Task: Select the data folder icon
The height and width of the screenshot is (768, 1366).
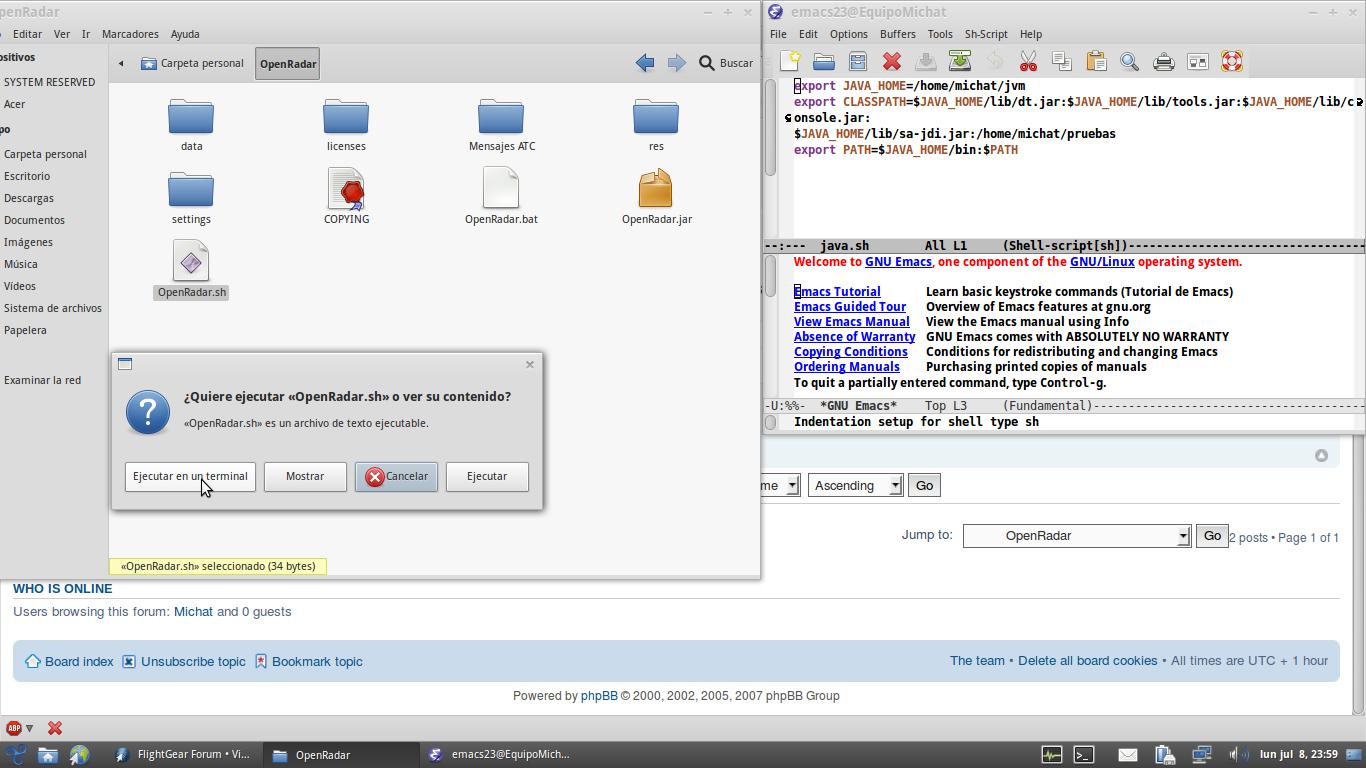Action: pyautogui.click(x=191, y=117)
